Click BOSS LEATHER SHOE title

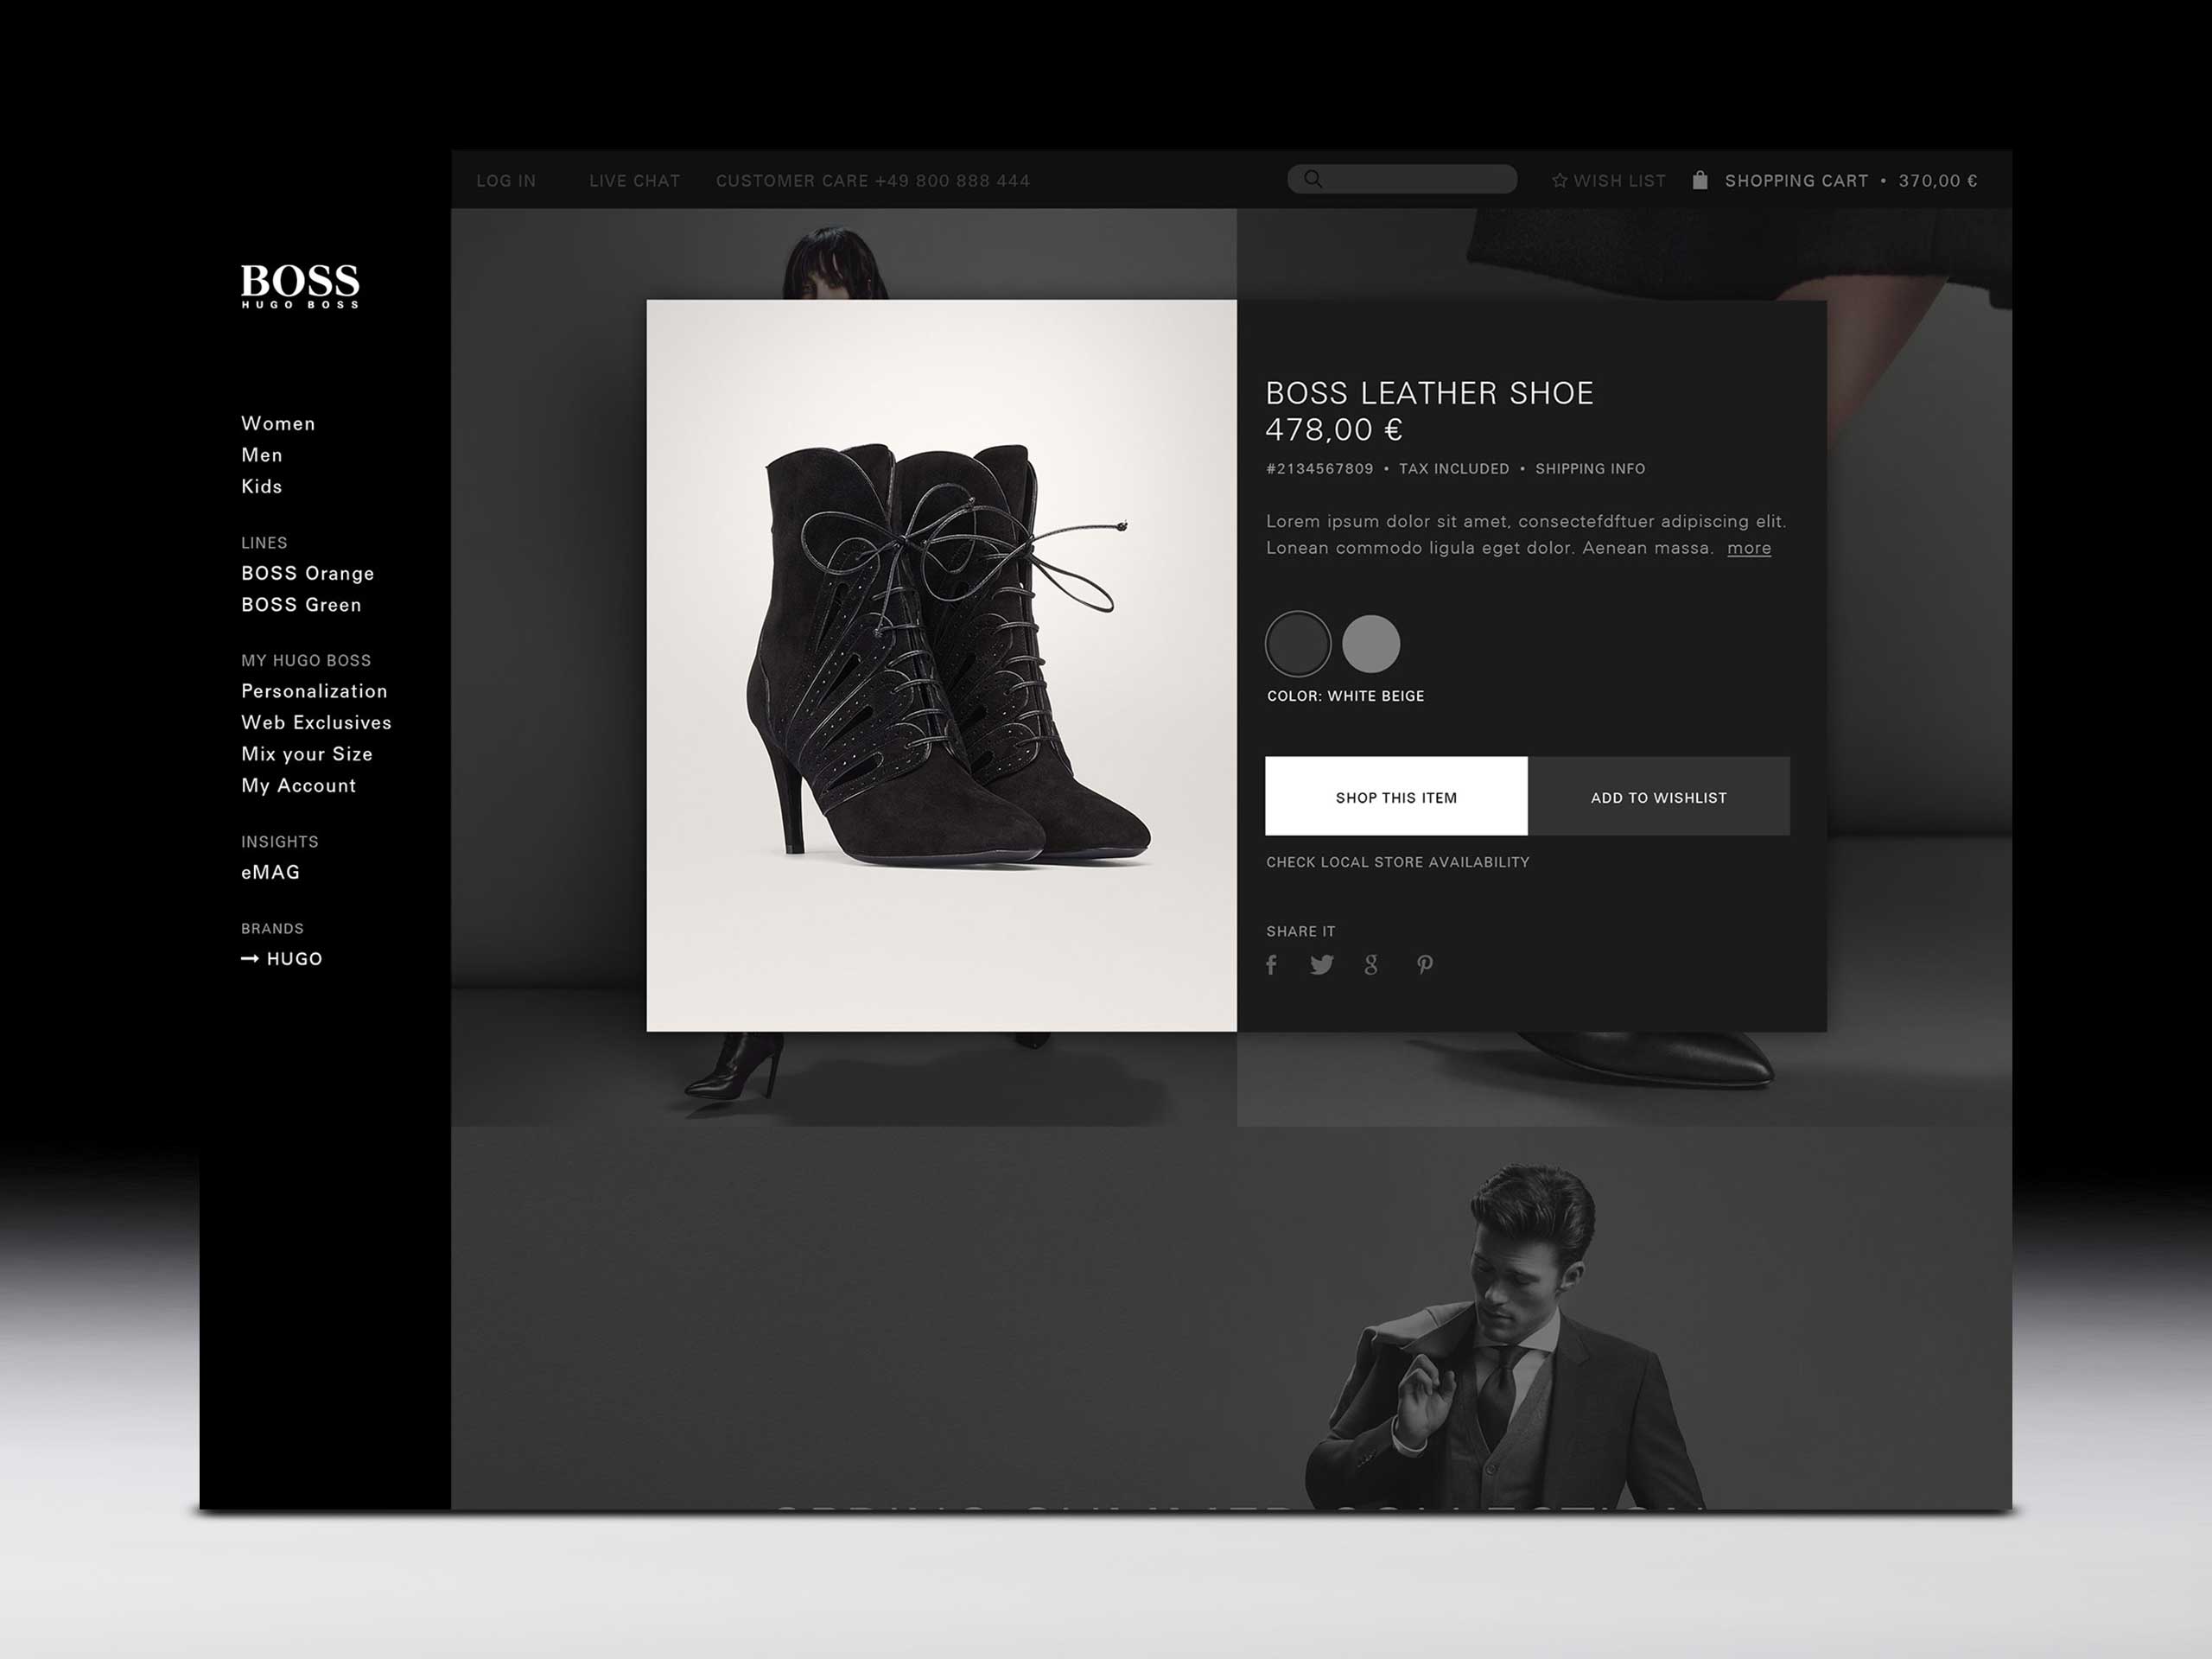[x=1430, y=393]
